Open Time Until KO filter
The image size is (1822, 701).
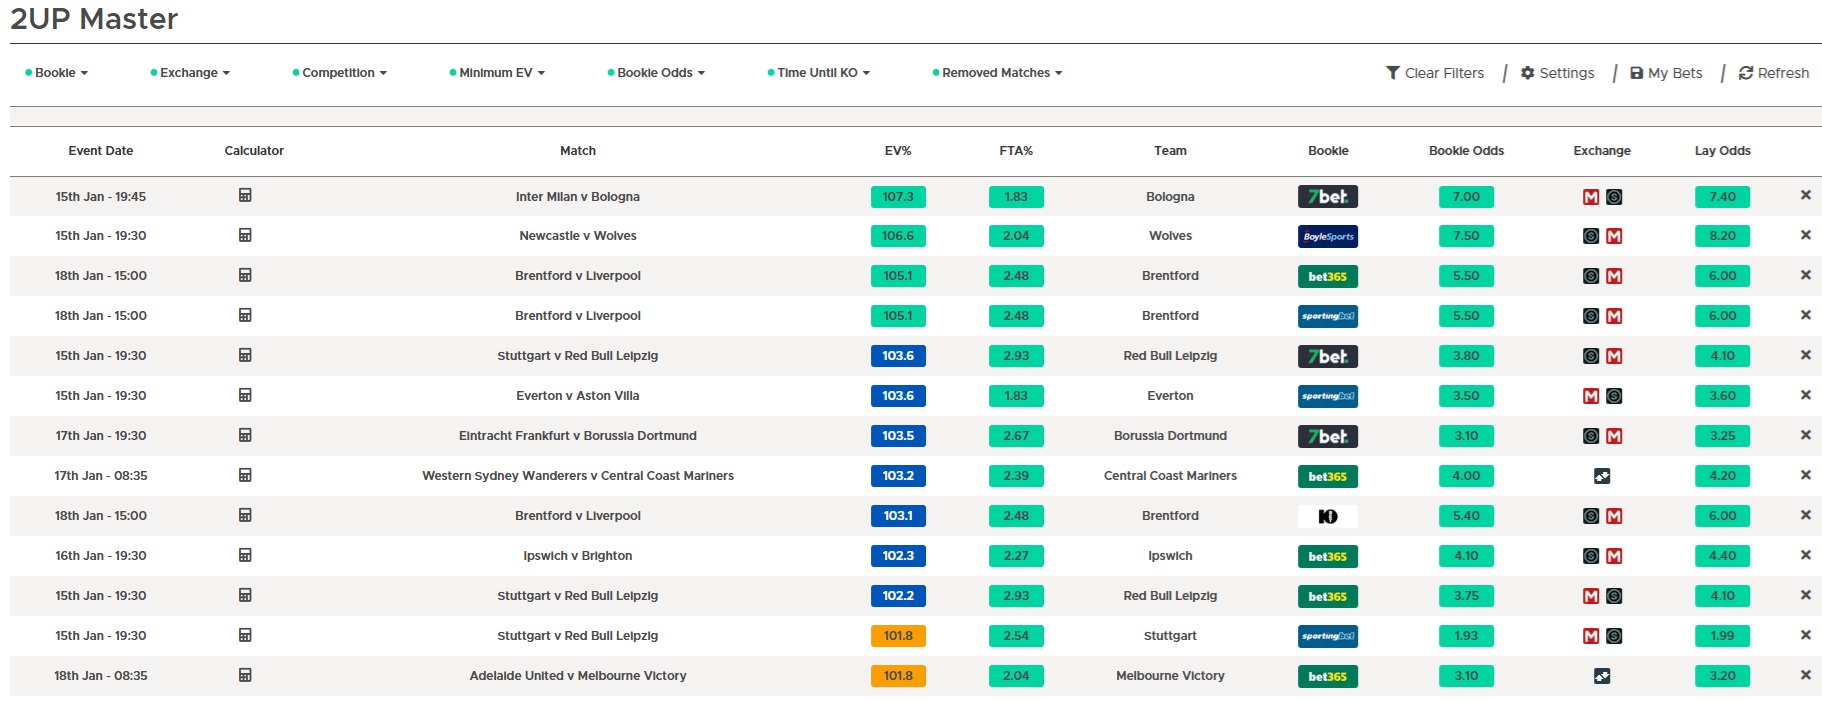pos(818,73)
